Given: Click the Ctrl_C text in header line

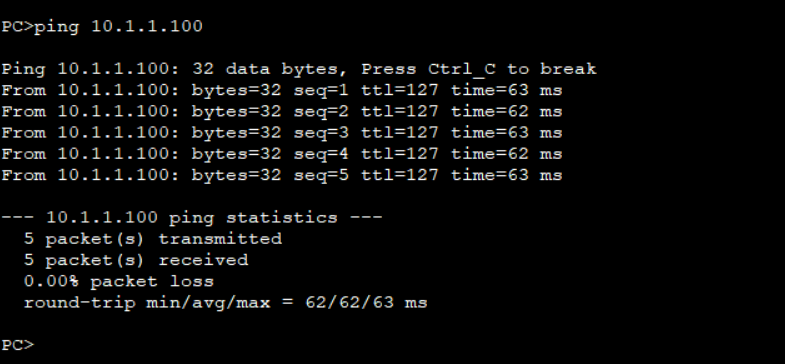Looking at the screenshot, I should coord(462,69).
